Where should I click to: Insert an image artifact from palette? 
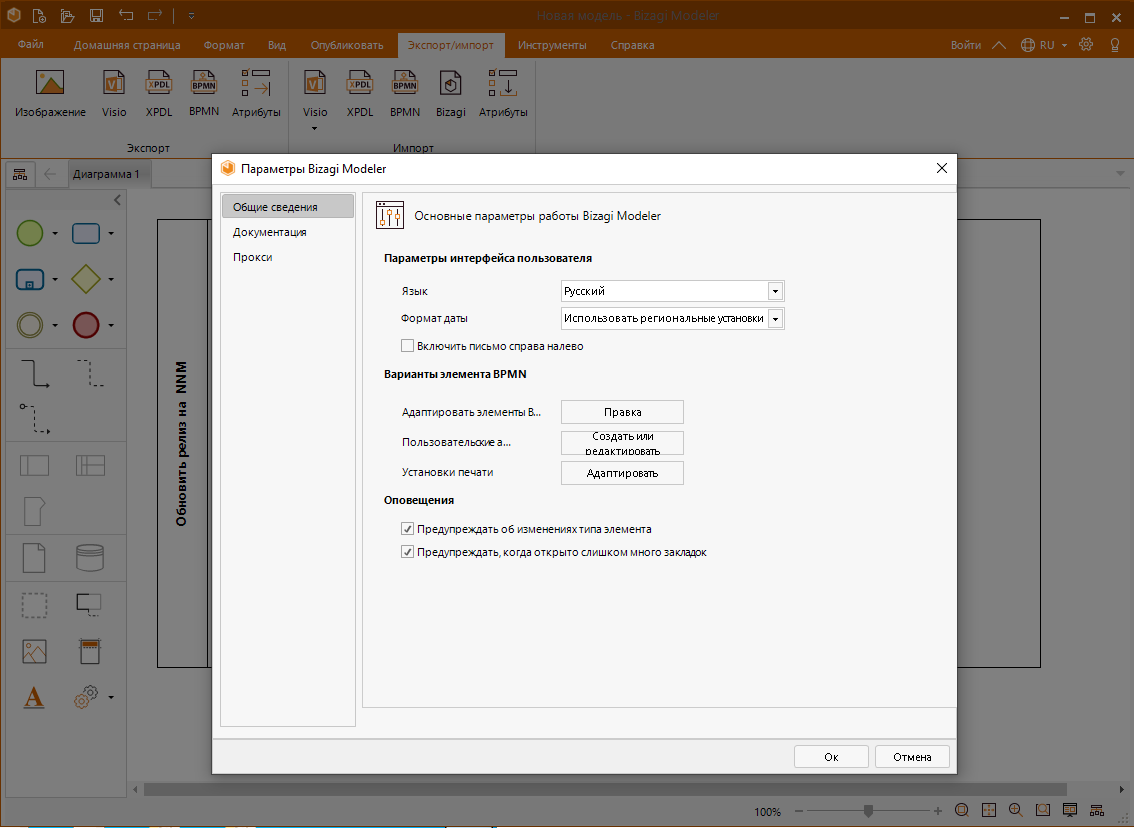click(35, 652)
